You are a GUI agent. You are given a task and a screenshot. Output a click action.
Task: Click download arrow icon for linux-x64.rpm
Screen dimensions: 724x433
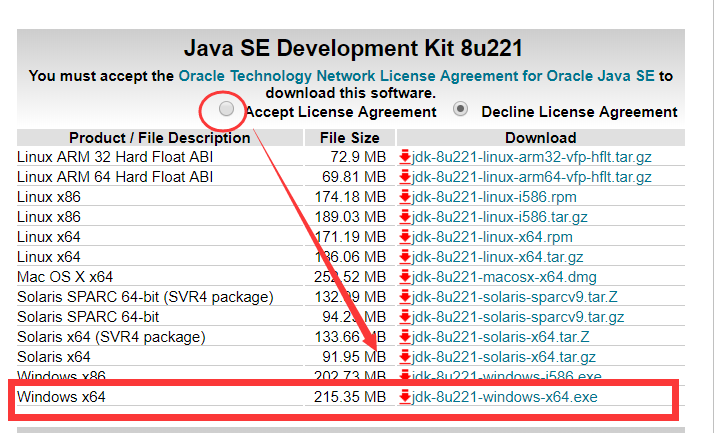405,237
